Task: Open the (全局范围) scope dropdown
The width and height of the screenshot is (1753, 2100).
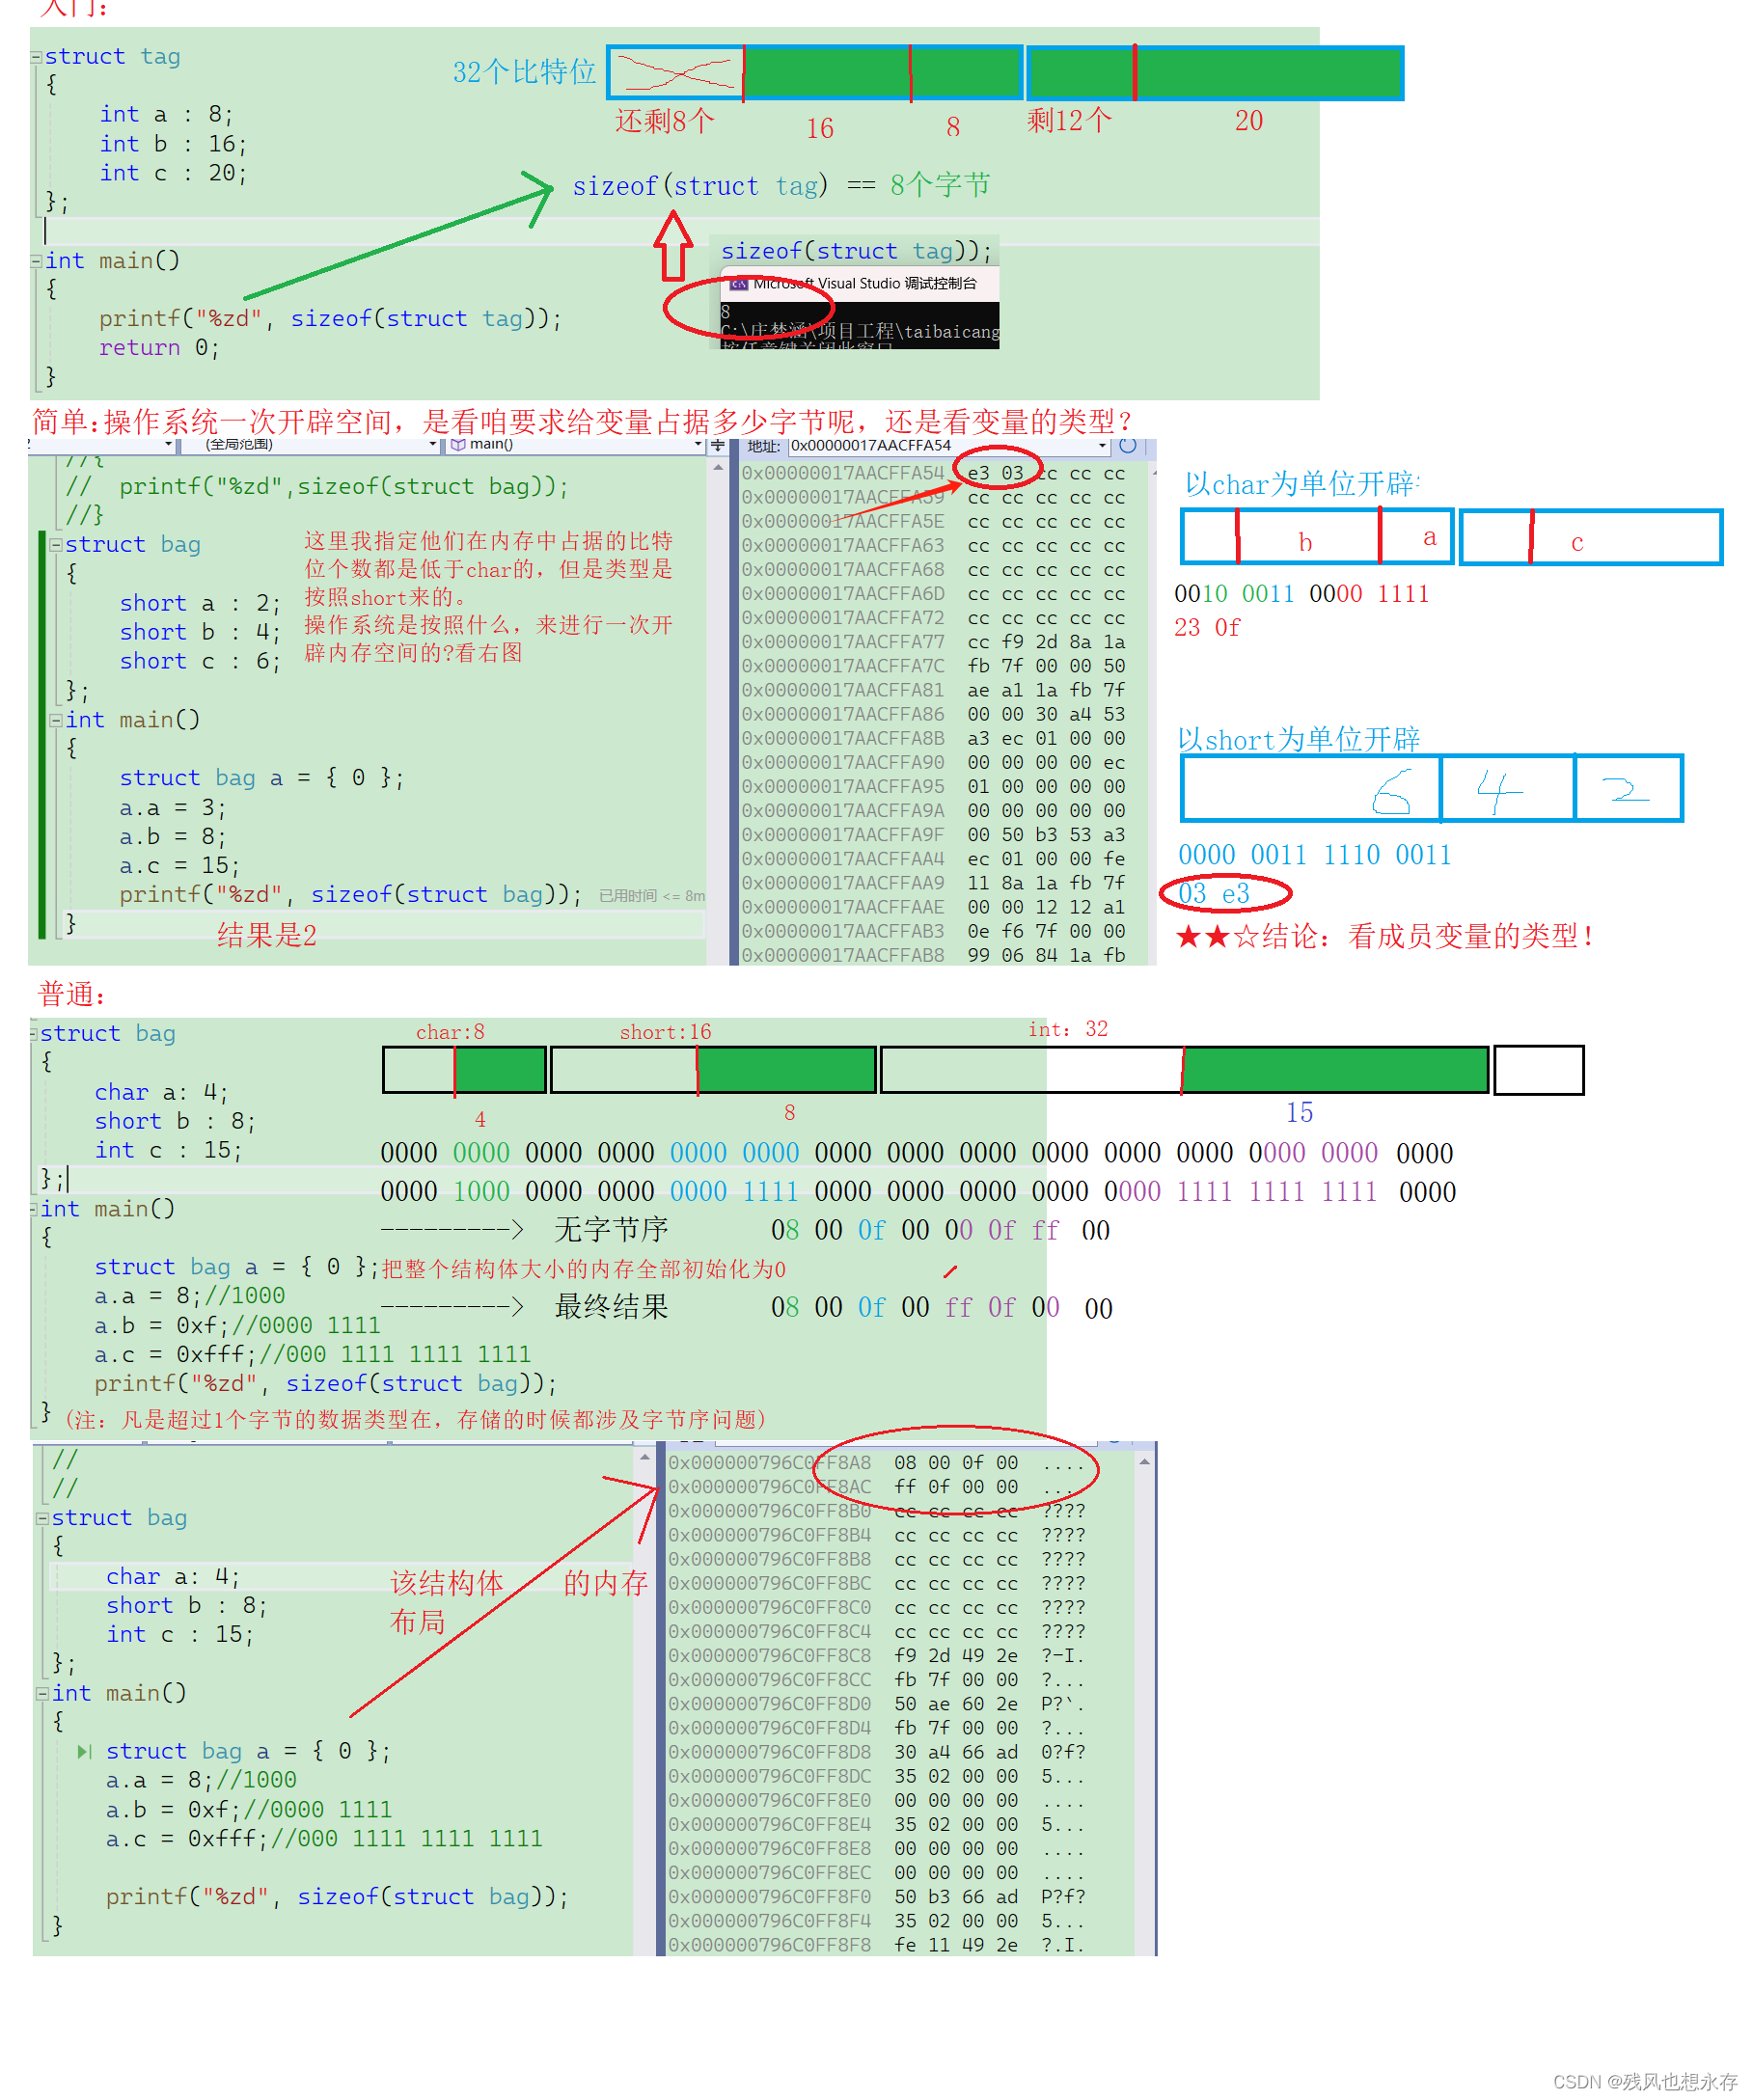Action: [x=309, y=445]
